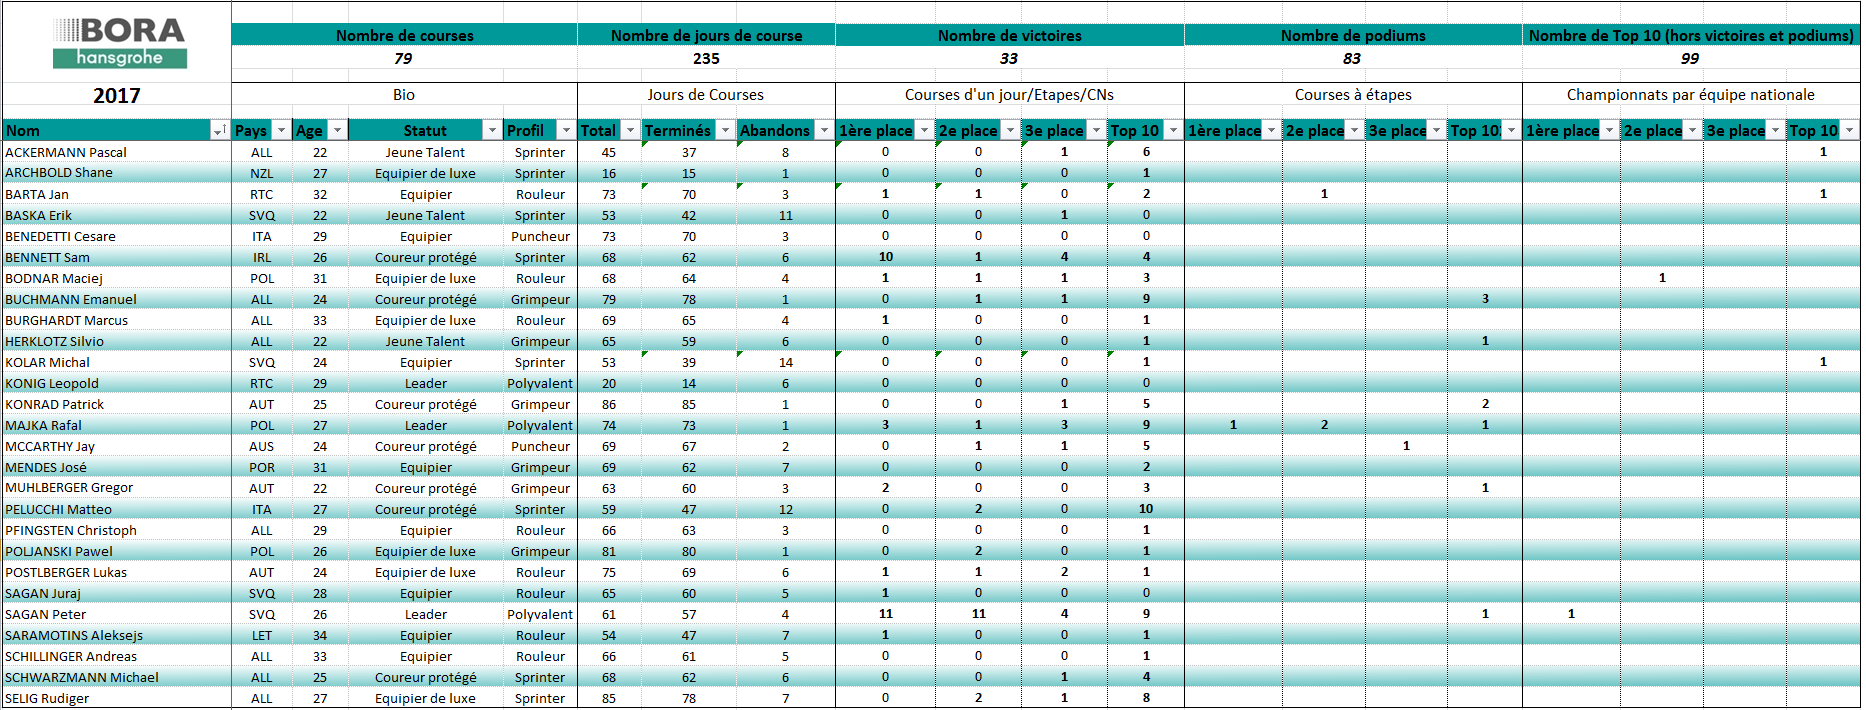1866x710 pixels.
Task: Select the 2017 year cell
Action: (117, 96)
